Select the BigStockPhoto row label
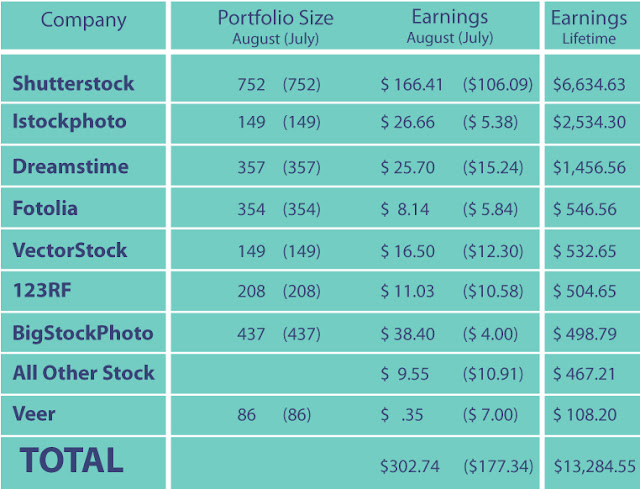Viewport: 640px width, 489px height. (x=83, y=333)
